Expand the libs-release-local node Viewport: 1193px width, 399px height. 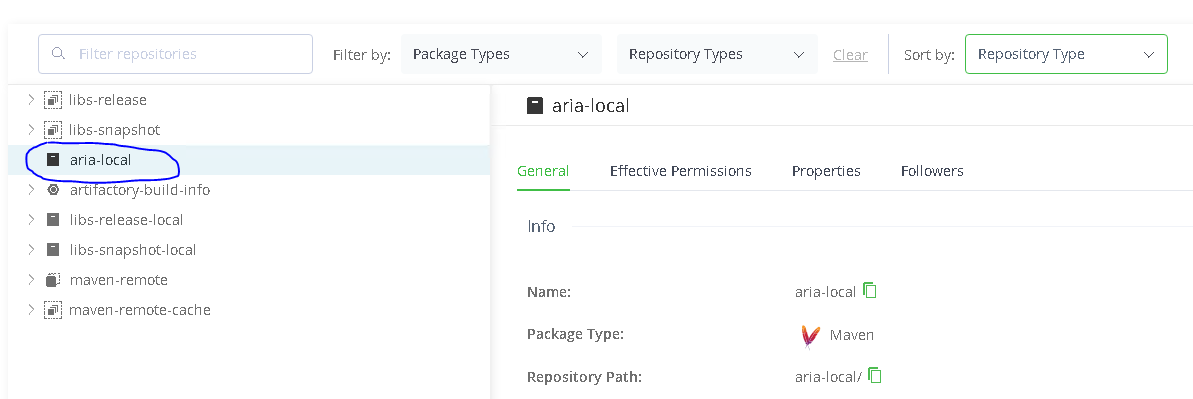click(x=30, y=219)
